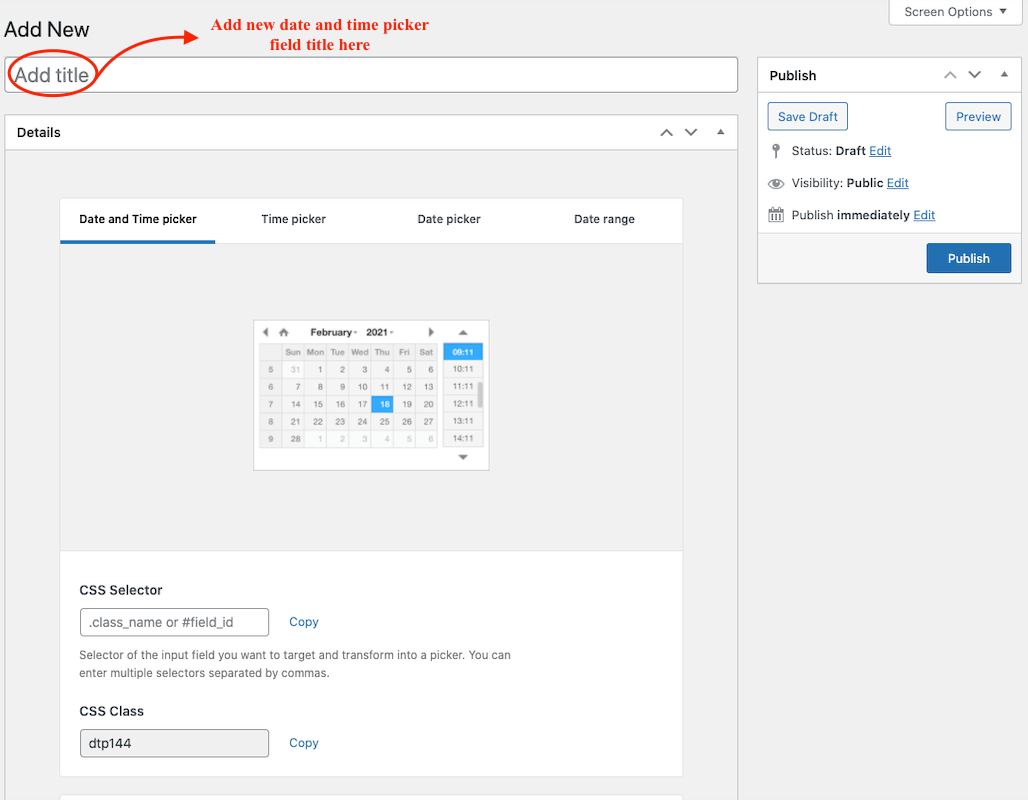This screenshot has height=800, width=1028.
Task: Open the February month dropdown
Action: click(334, 332)
